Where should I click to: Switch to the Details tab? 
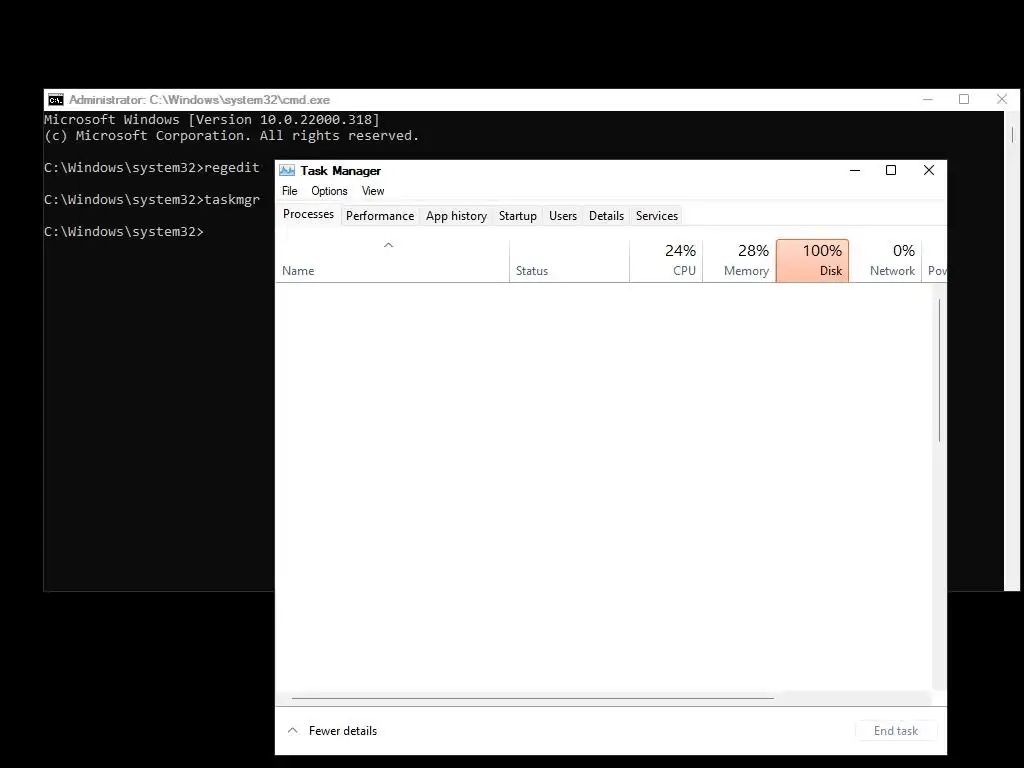click(607, 216)
